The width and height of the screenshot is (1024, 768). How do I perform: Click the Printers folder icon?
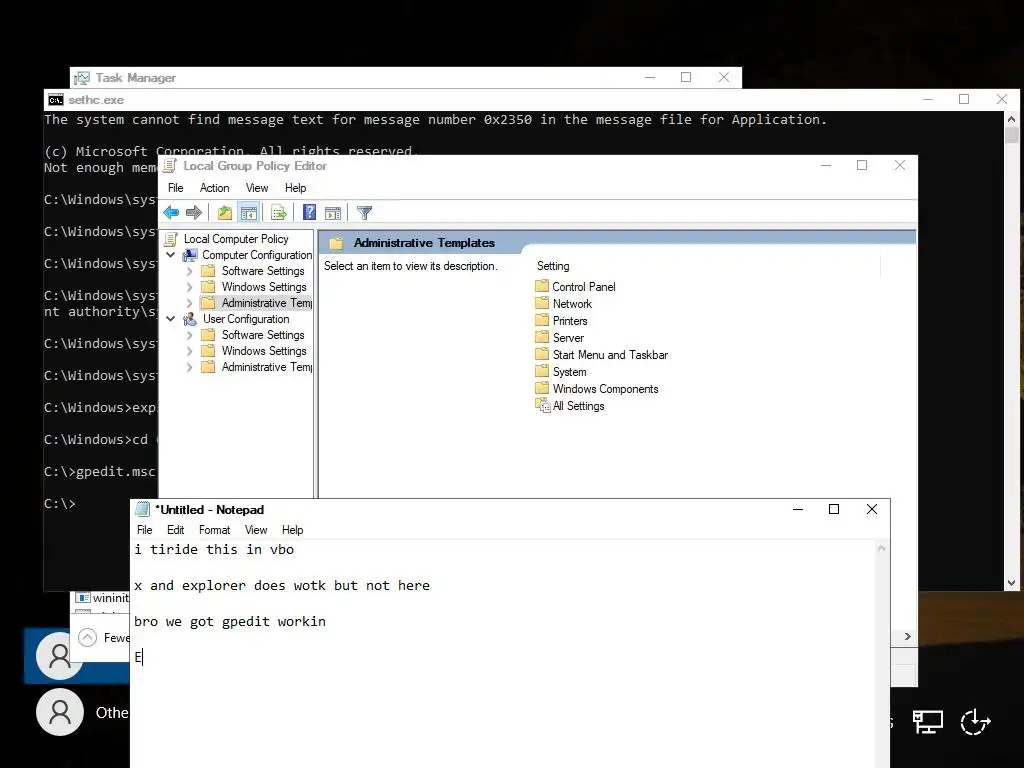click(542, 320)
